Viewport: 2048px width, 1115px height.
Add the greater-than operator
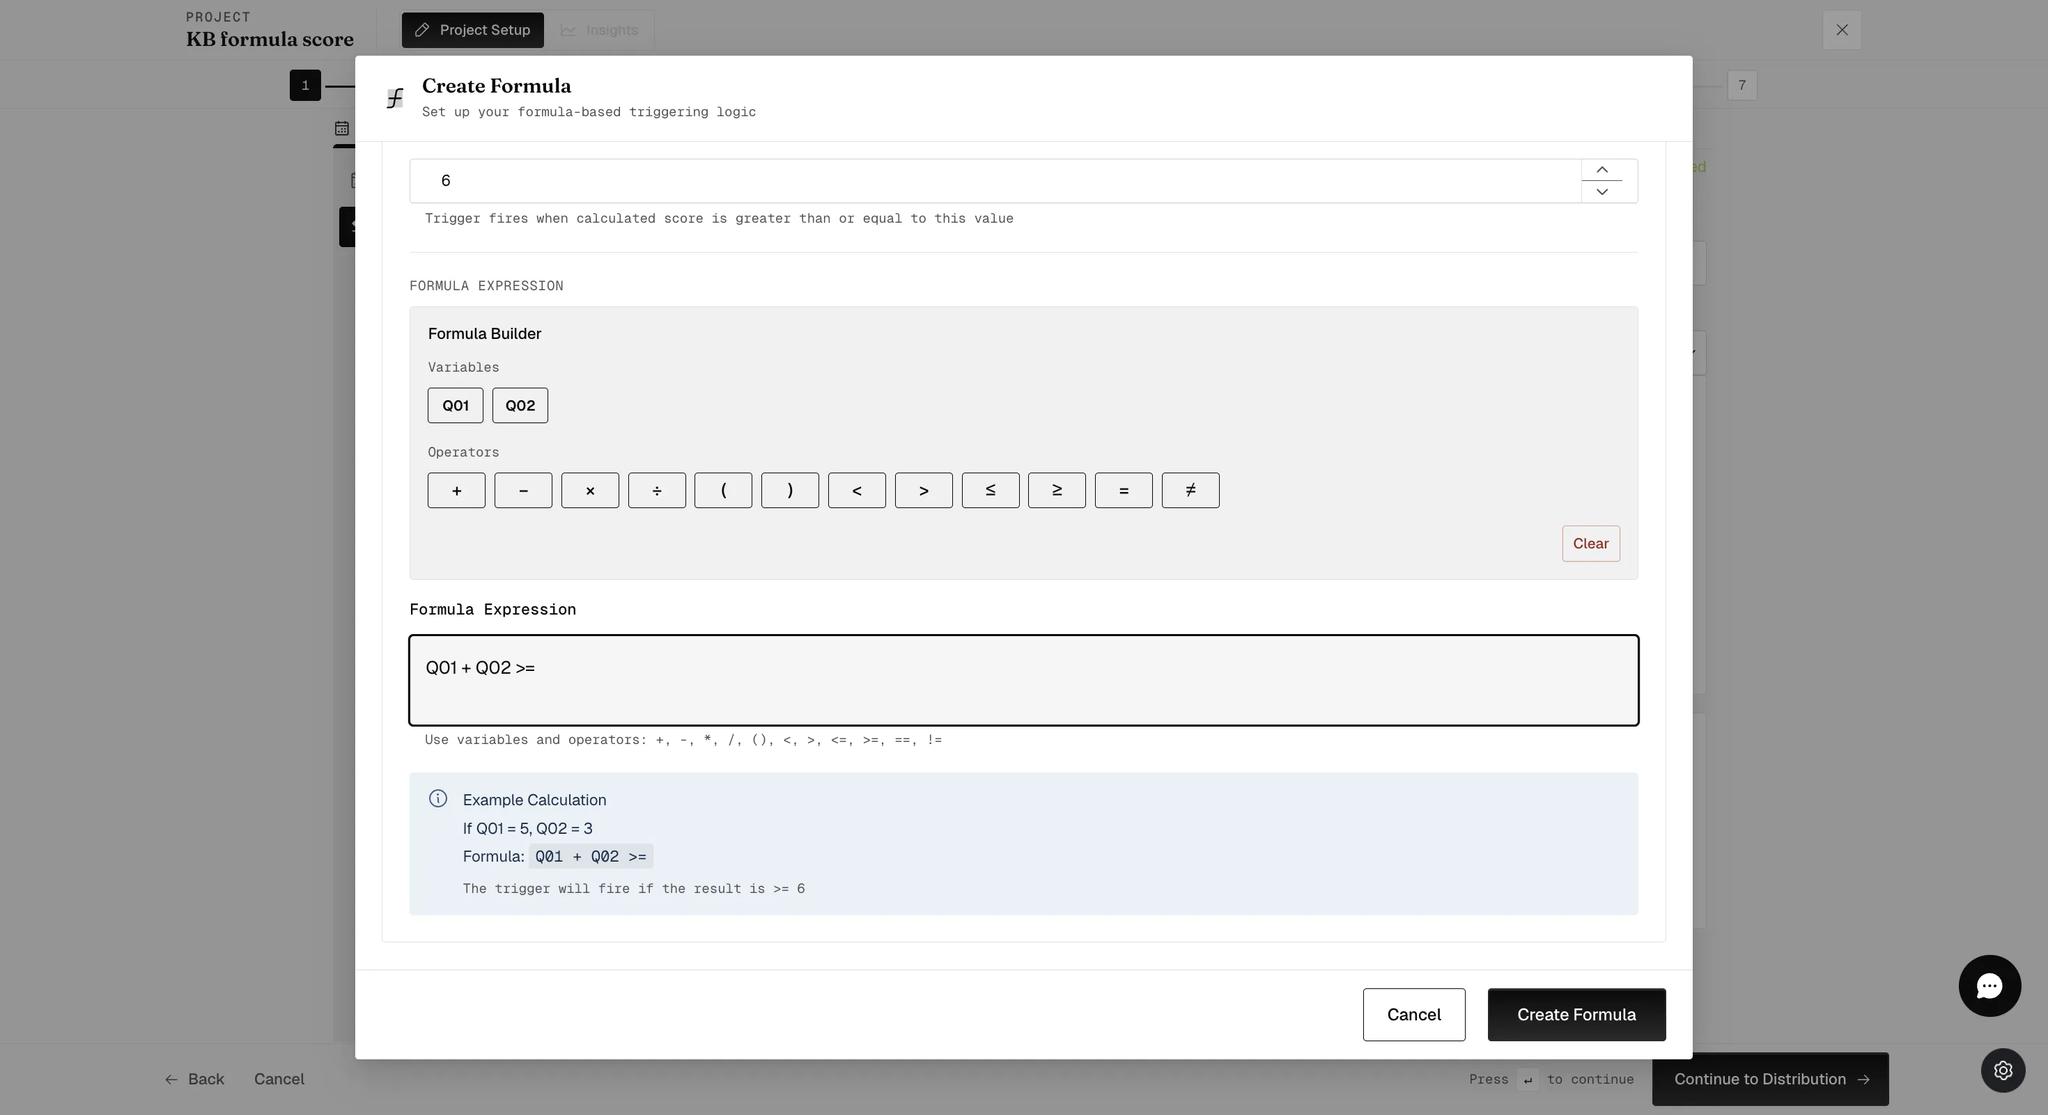pyautogui.click(x=924, y=490)
